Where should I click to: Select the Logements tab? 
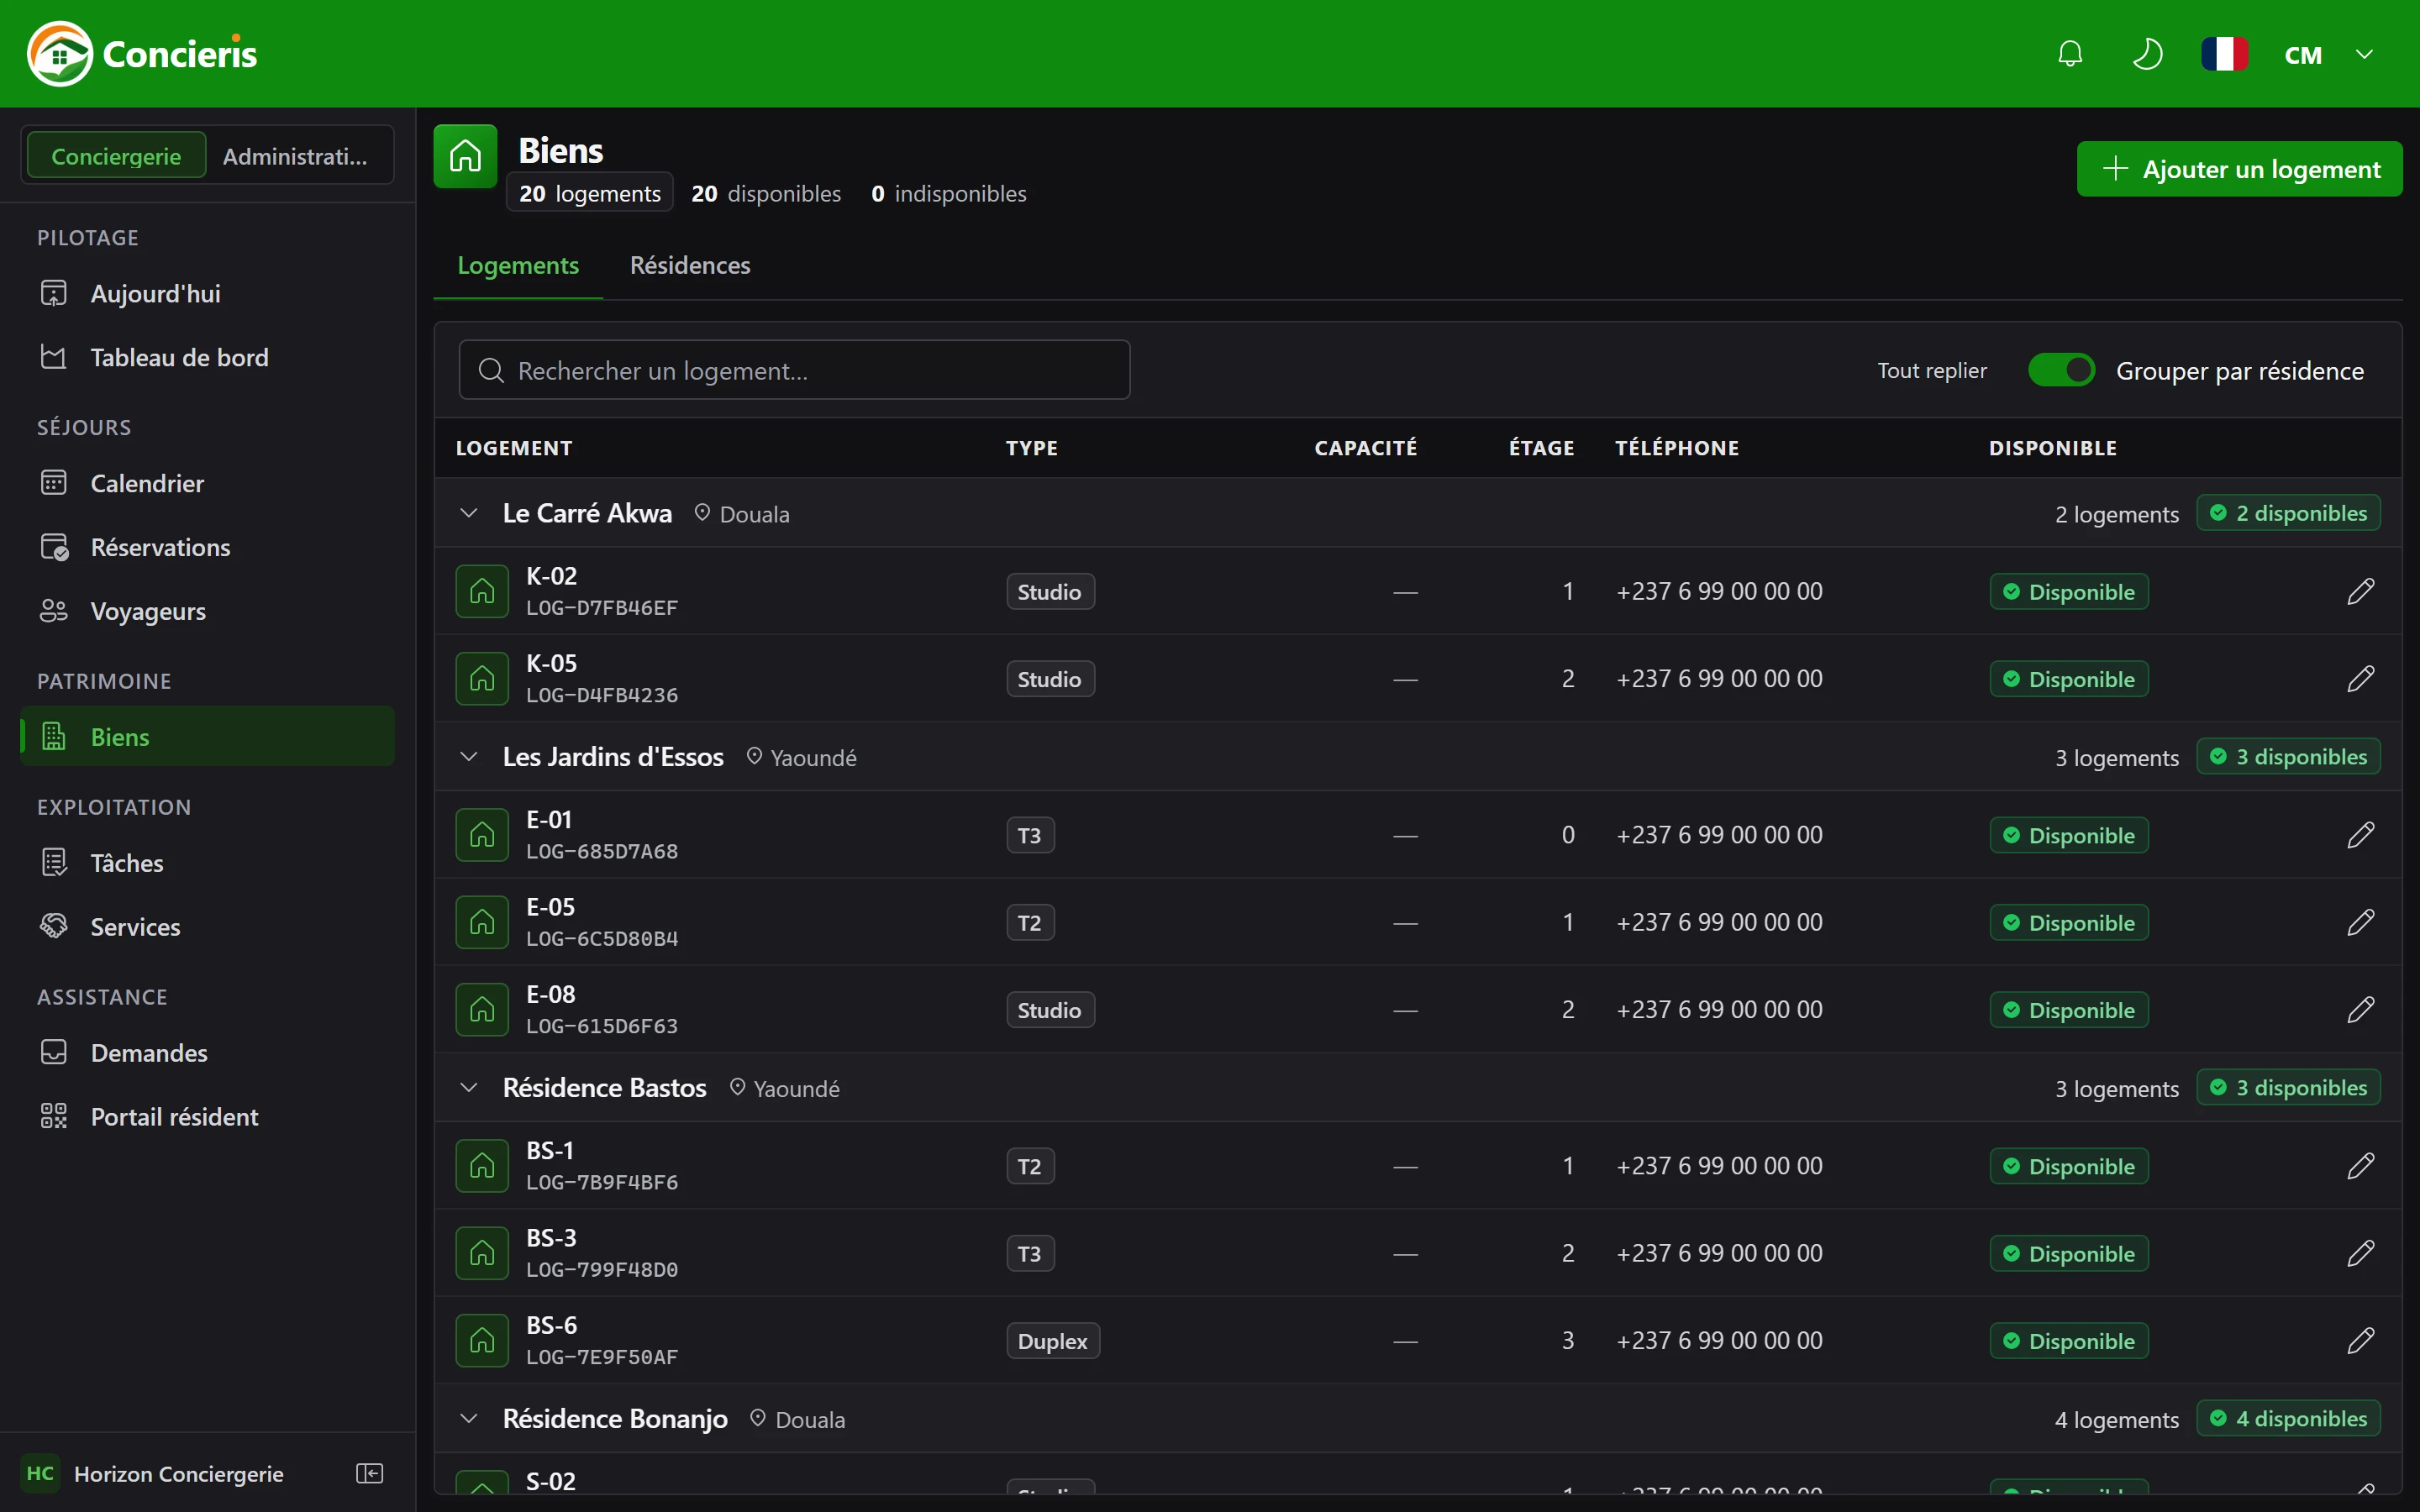(x=518, y=265)
